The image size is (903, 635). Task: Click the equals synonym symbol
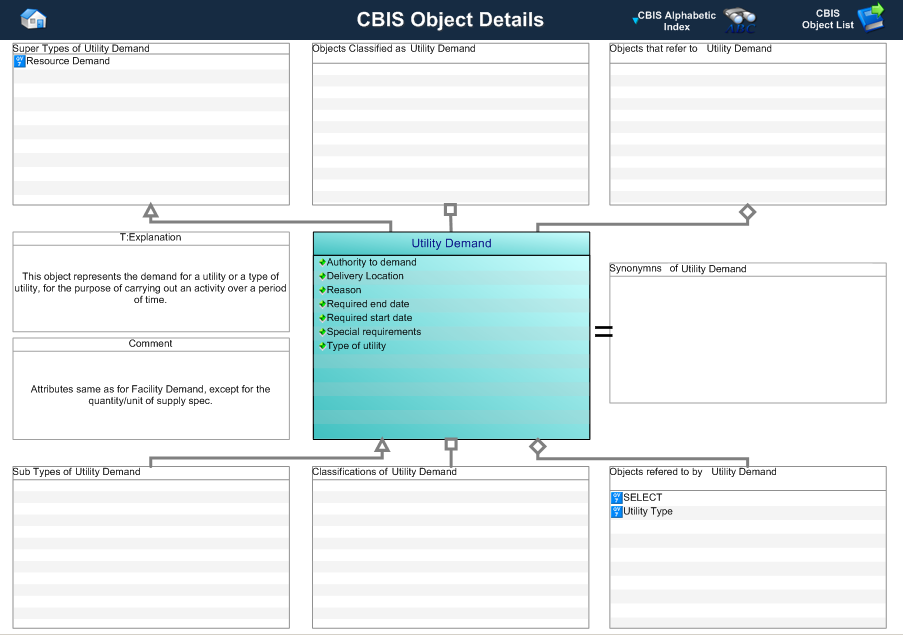604,331
